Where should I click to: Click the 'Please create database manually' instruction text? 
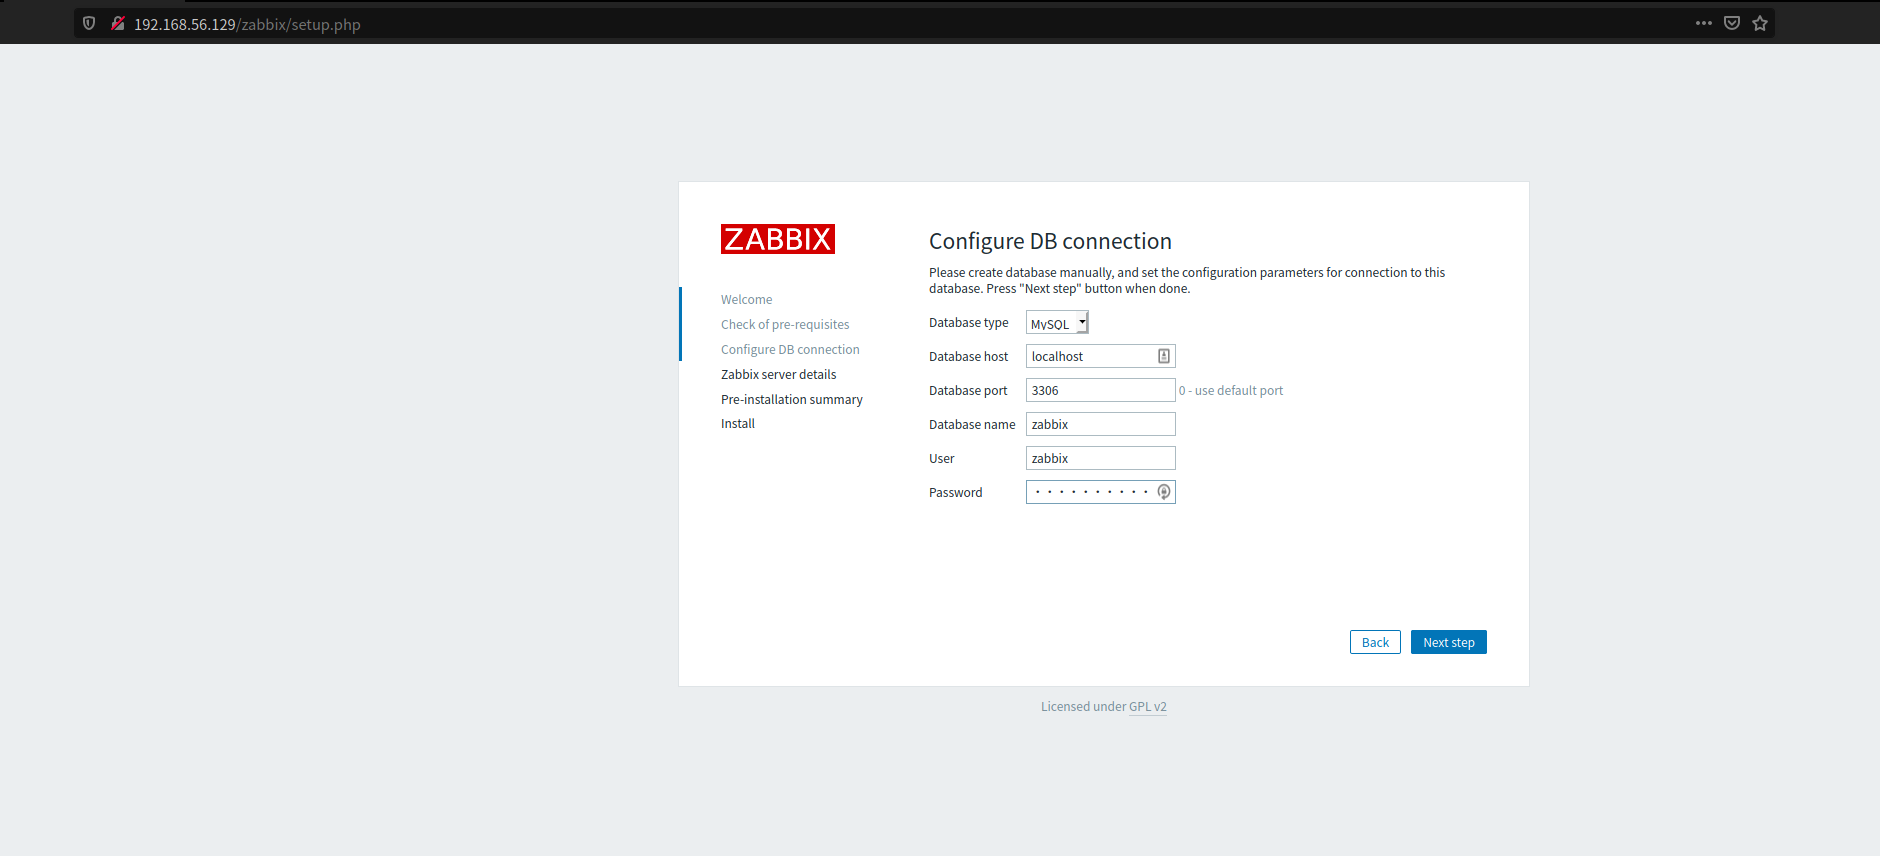1187,280
